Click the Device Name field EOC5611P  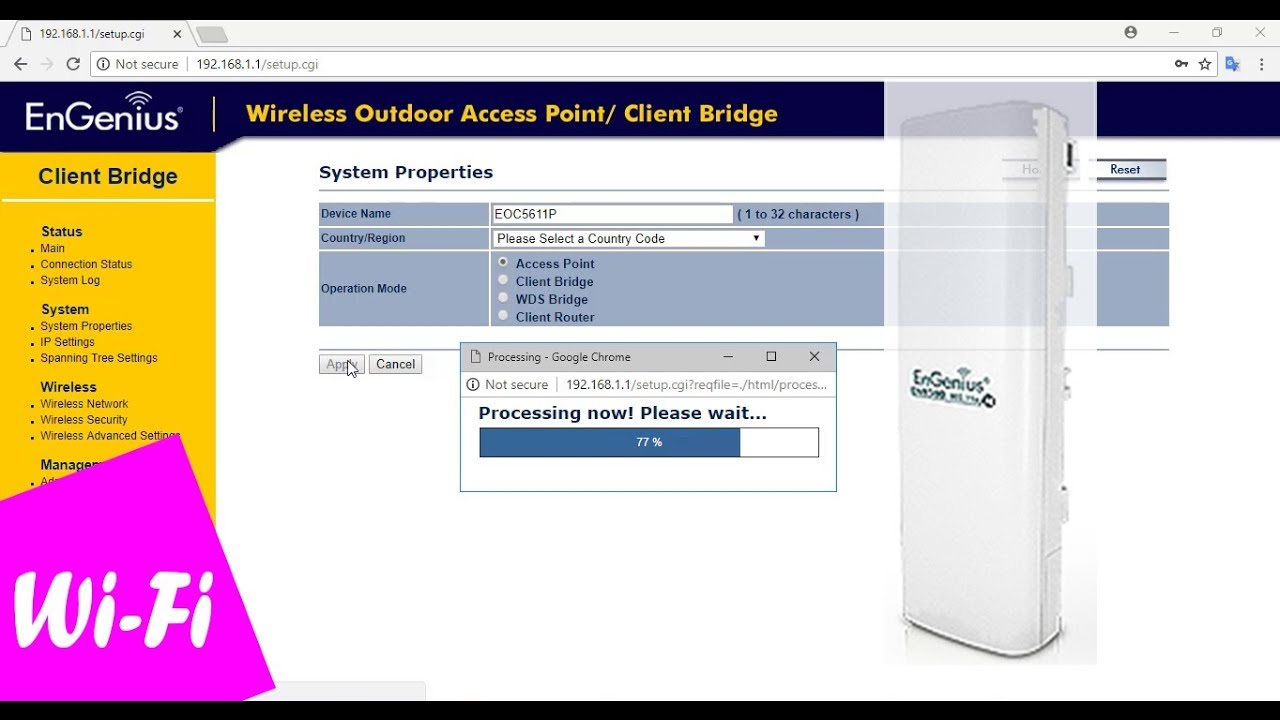pos(613,214)
